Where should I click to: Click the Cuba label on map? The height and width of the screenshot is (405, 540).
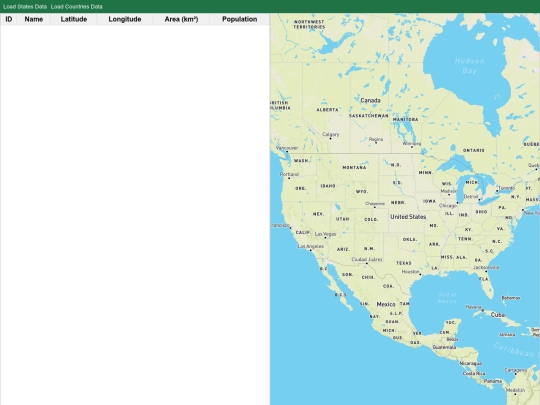498,315
